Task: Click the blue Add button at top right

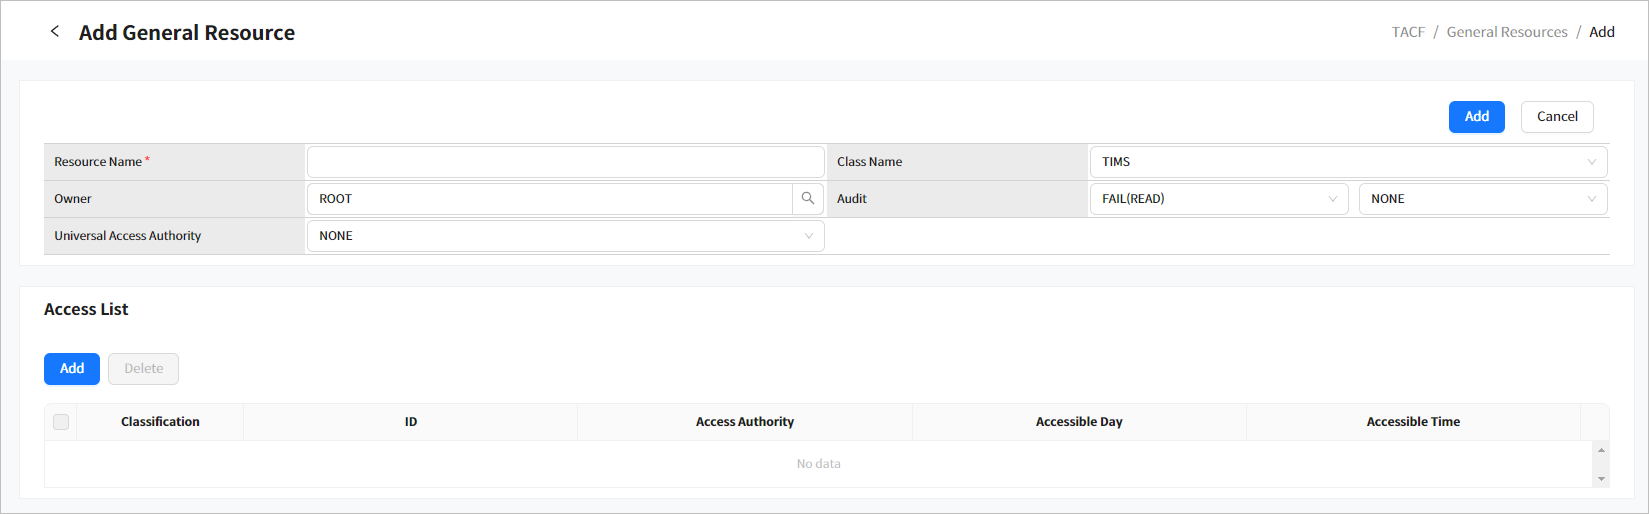Action: pyautogui.click(x=1476, y=117)
